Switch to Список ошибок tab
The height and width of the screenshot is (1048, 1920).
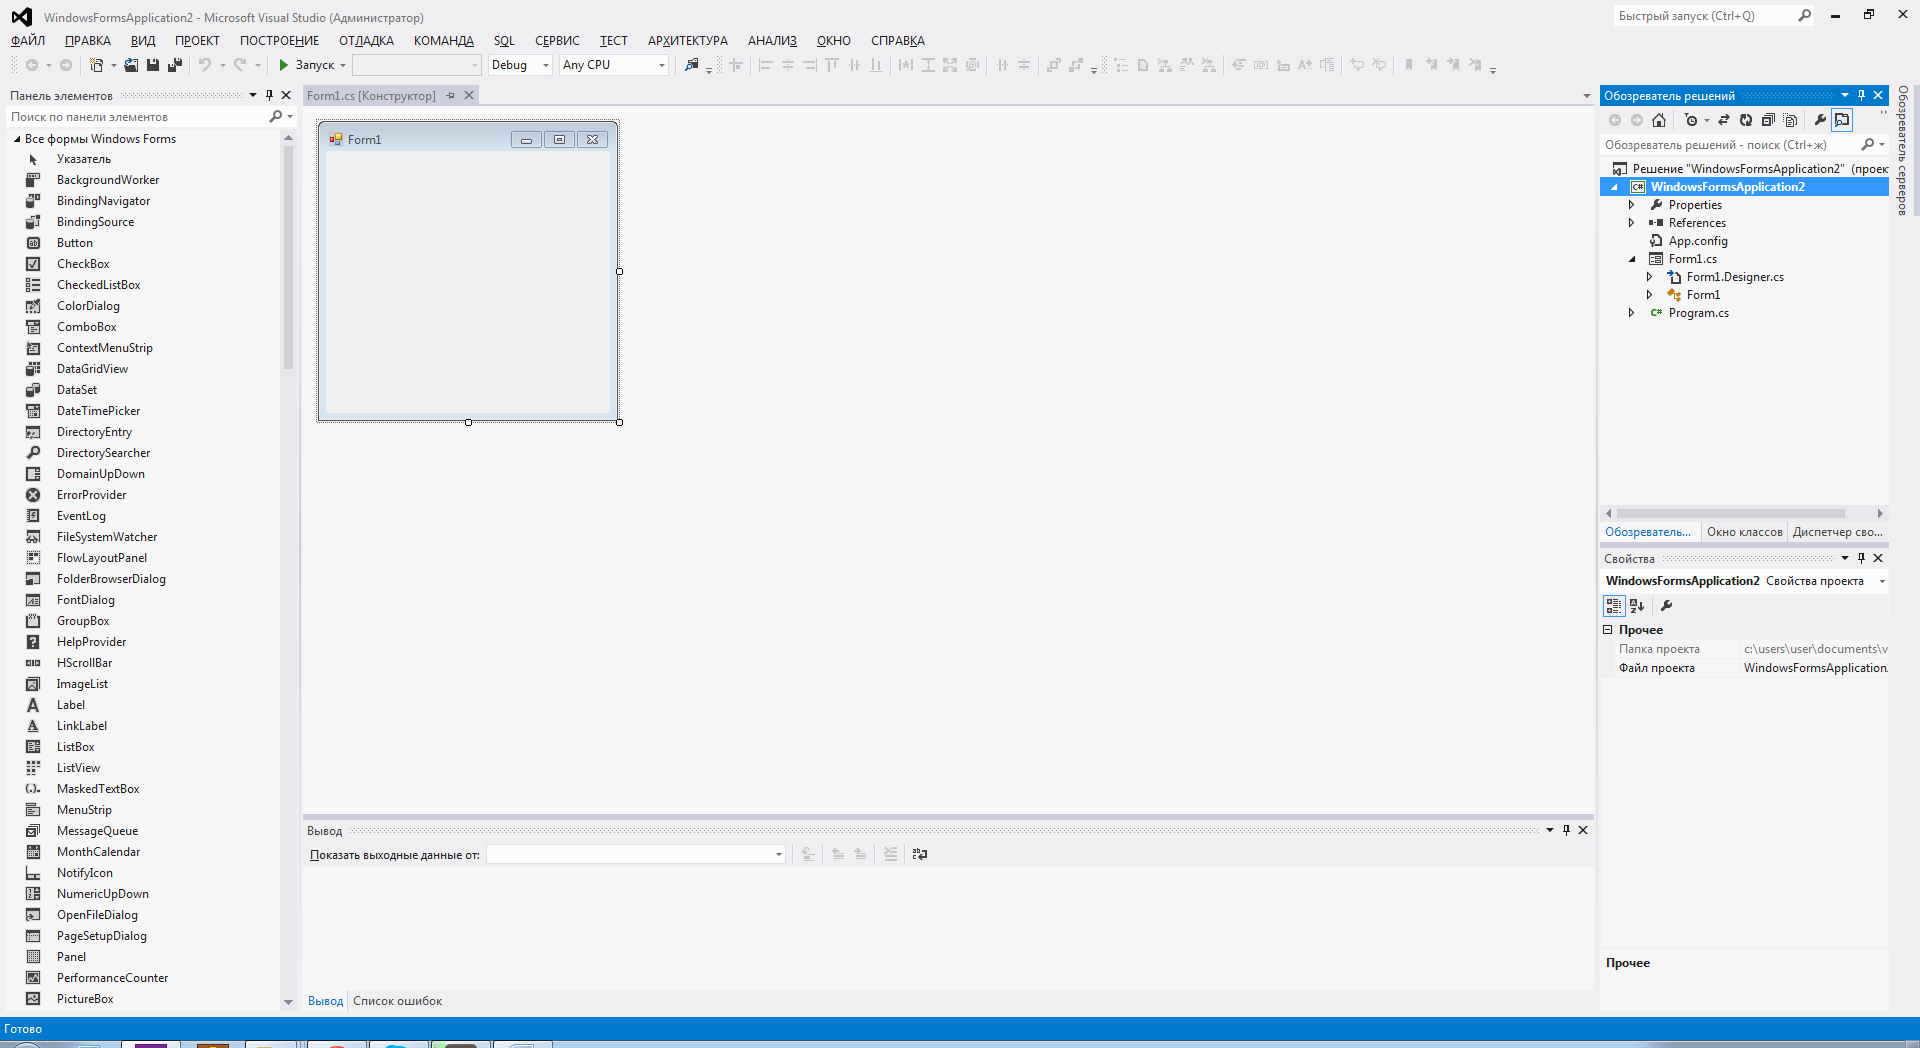click(x=397, y=1001)
